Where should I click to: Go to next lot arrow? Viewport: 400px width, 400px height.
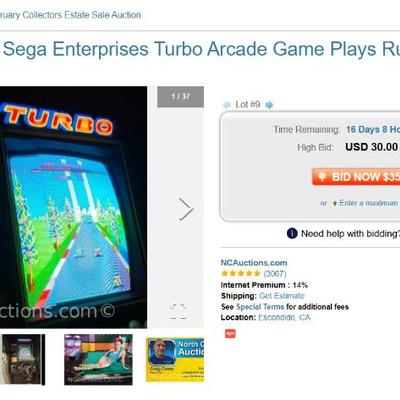(269, 105)
